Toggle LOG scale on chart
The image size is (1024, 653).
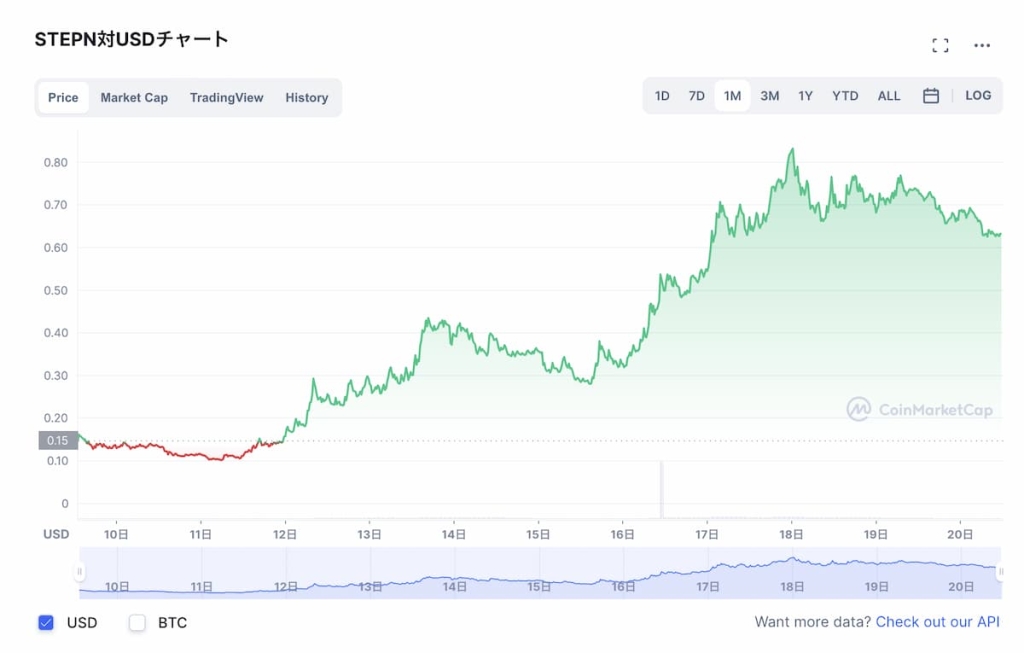click(x=978, y=96)
